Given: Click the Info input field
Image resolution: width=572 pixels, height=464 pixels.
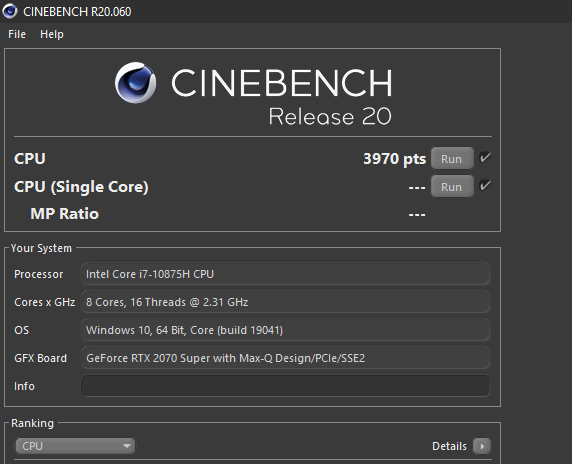Looking at the screenshot, I should [x=285, y=386].
